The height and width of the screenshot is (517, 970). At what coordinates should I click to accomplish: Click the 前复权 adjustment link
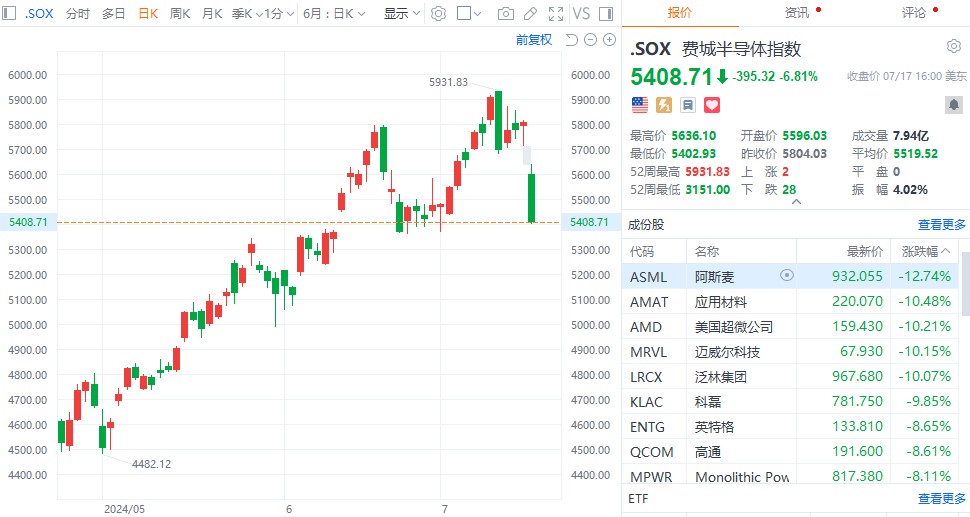[533, 40]
